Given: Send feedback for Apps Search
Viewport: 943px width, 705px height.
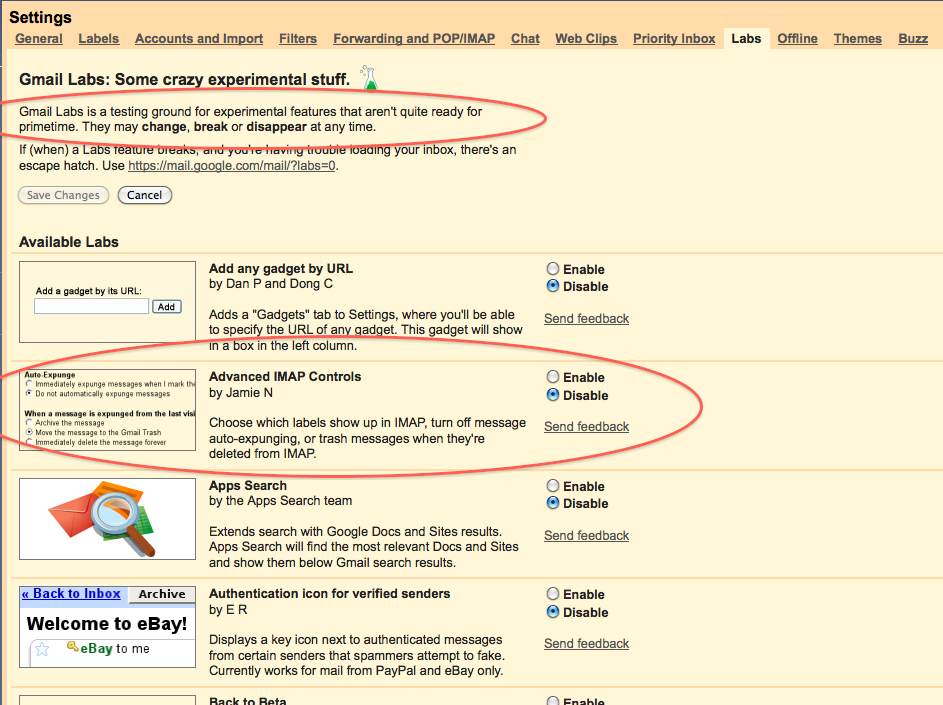Looking at the screenshot, I should click(586, 535).
